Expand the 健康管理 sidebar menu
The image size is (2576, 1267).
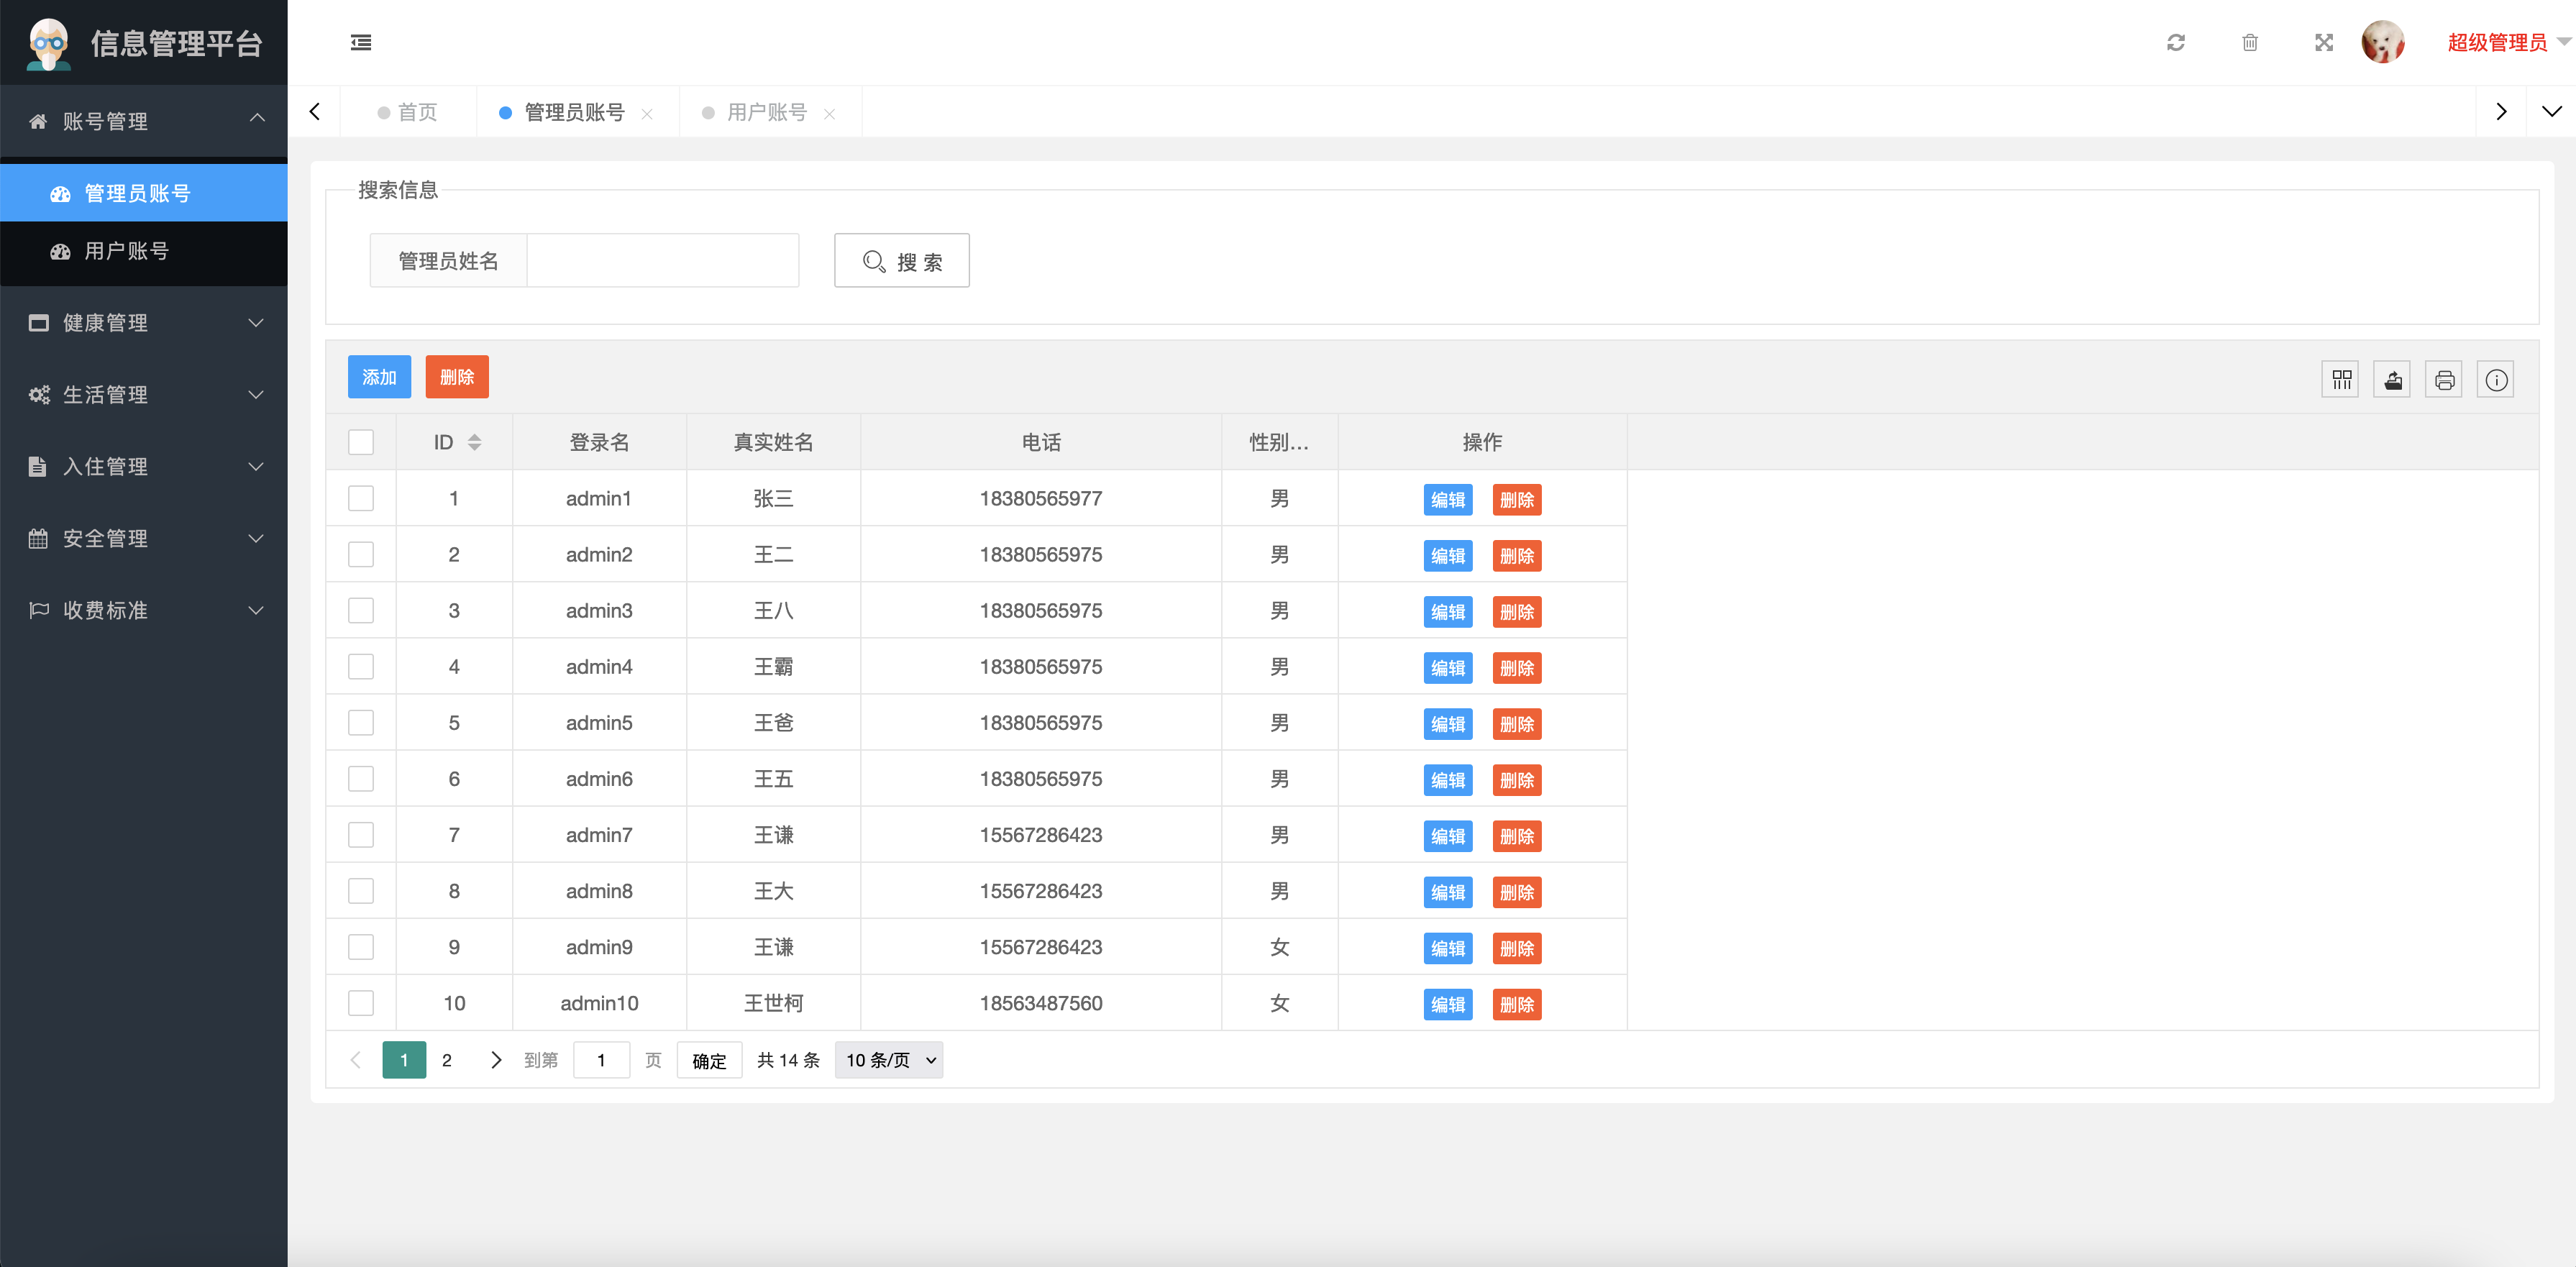144,323
